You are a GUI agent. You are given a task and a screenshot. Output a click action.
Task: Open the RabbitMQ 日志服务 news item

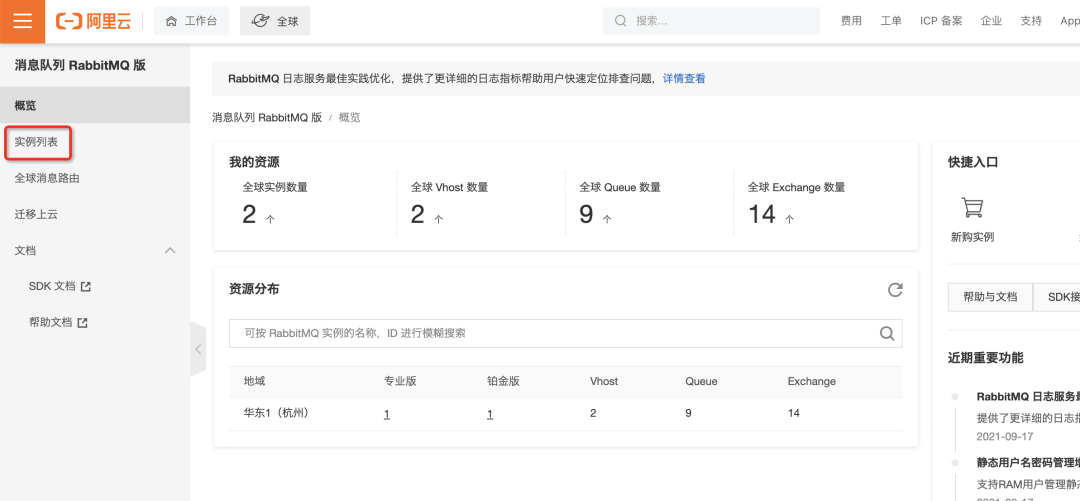click(x=1028, y=396)
